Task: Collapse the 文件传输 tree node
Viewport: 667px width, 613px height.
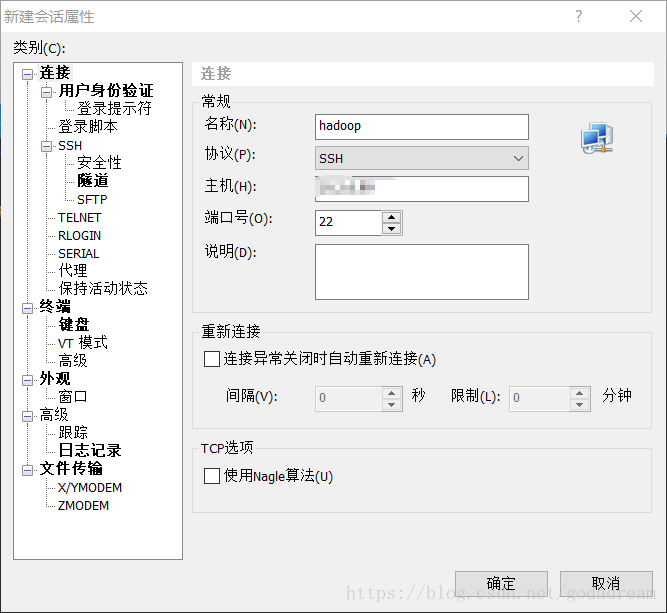Action: click(28, 470)
